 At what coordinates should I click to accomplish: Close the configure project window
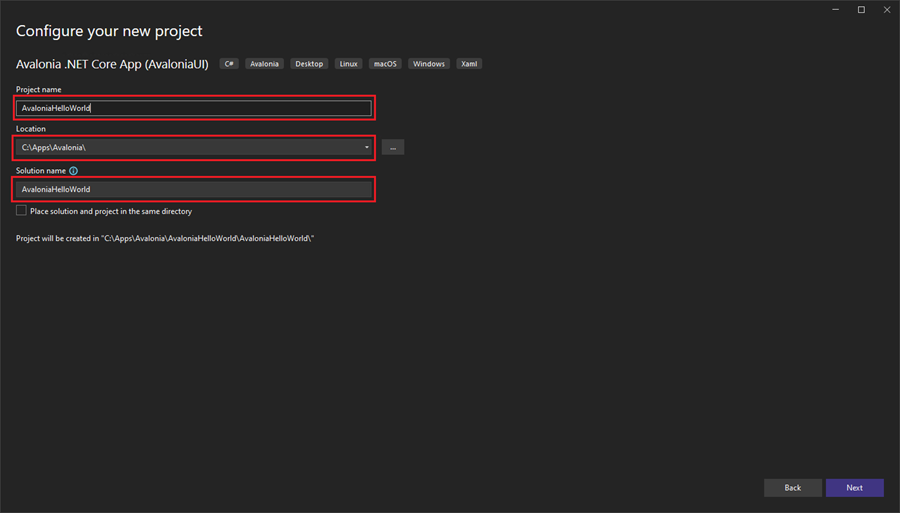click(887, 10)
